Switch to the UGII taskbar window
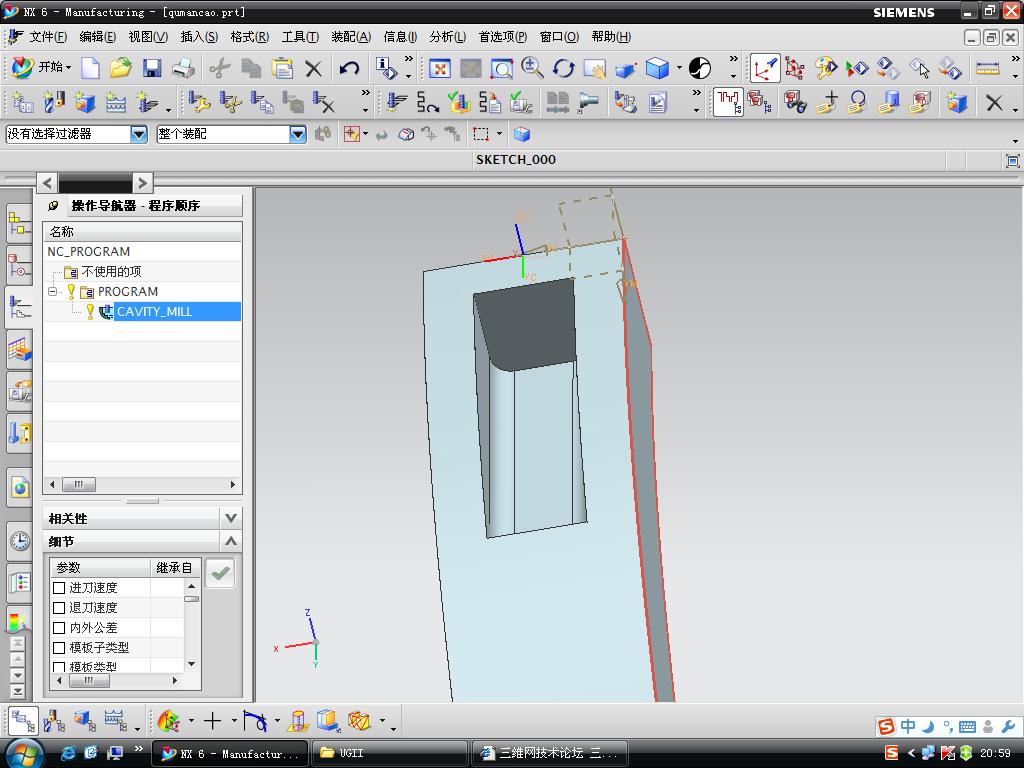This screenshot has height=768, width=1024. pos(390,753)
